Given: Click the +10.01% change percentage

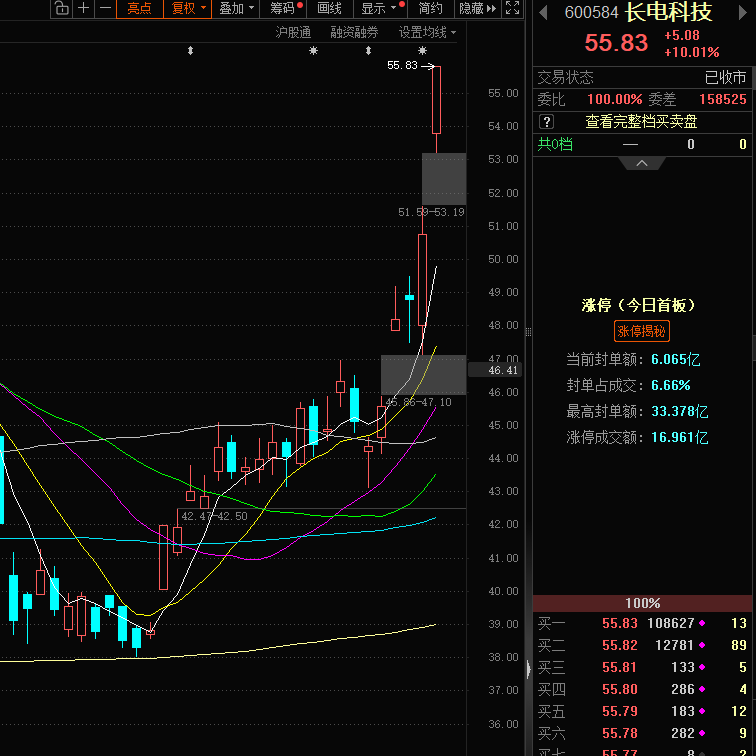Looking at the screenshot, I should [692, 52].
